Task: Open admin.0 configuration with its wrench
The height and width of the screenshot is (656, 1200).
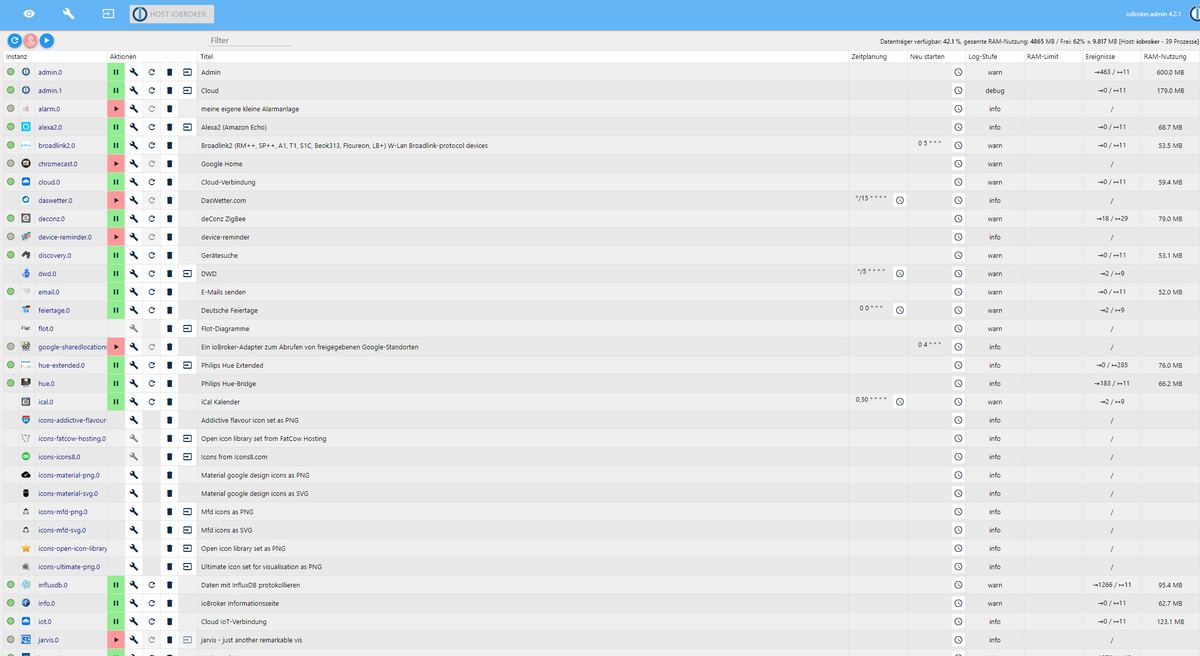Action: [133, 72]
